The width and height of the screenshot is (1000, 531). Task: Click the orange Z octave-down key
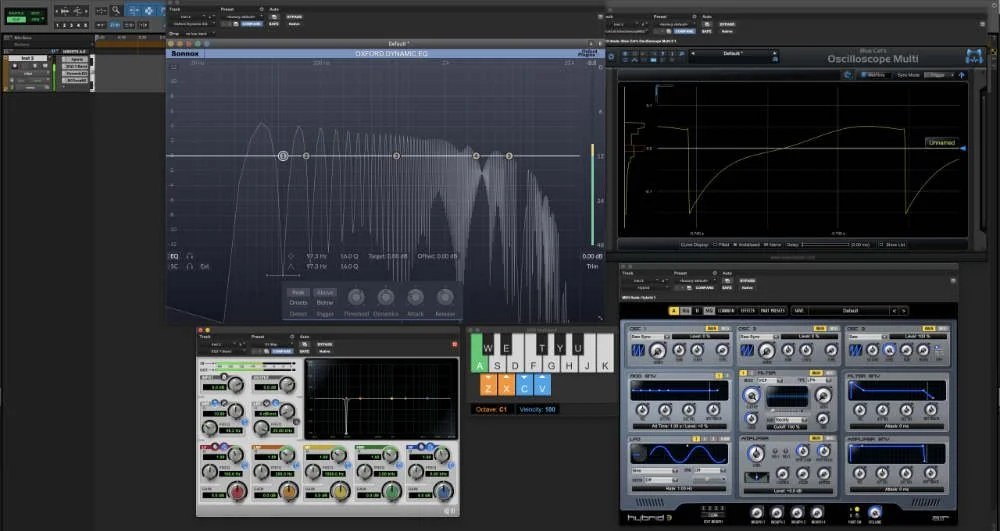(x=488, y=385)
